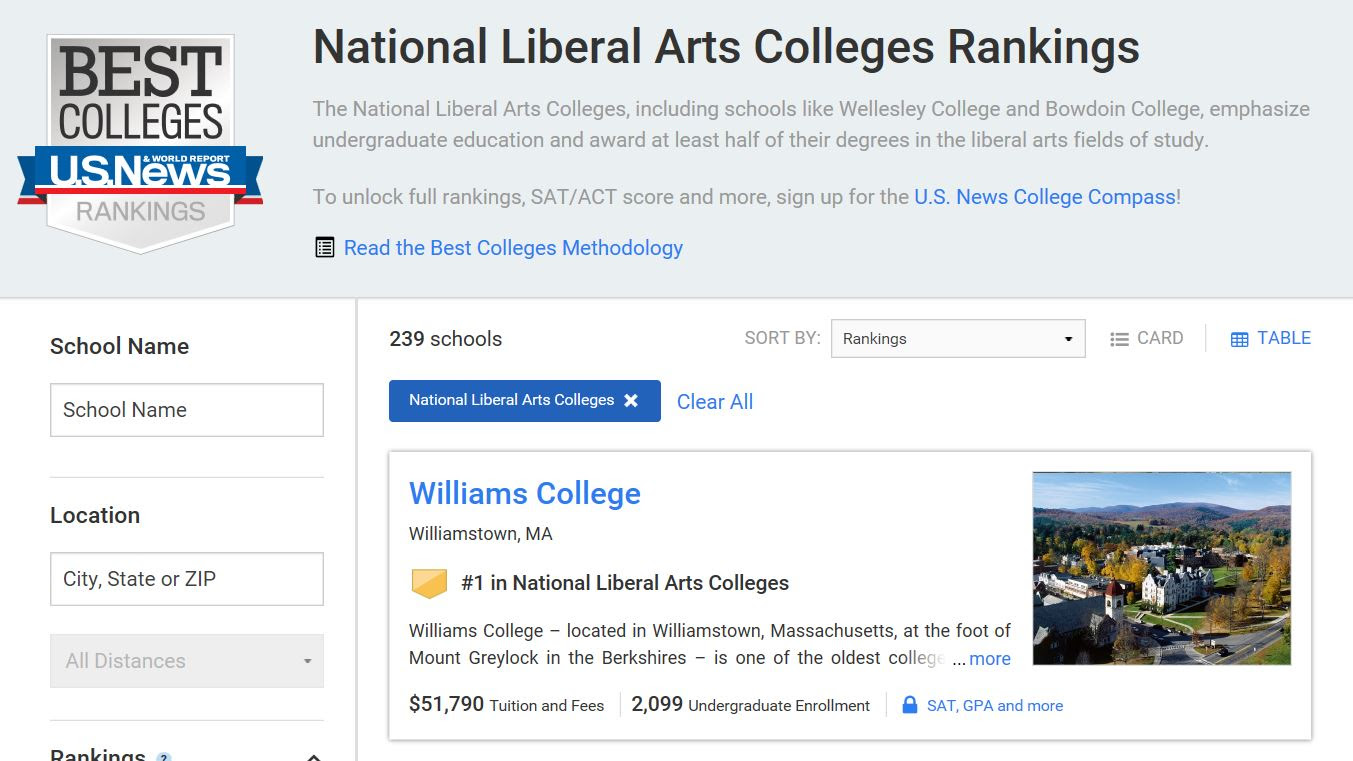
Task: Click the Clear All link
Action: point(714,402)
